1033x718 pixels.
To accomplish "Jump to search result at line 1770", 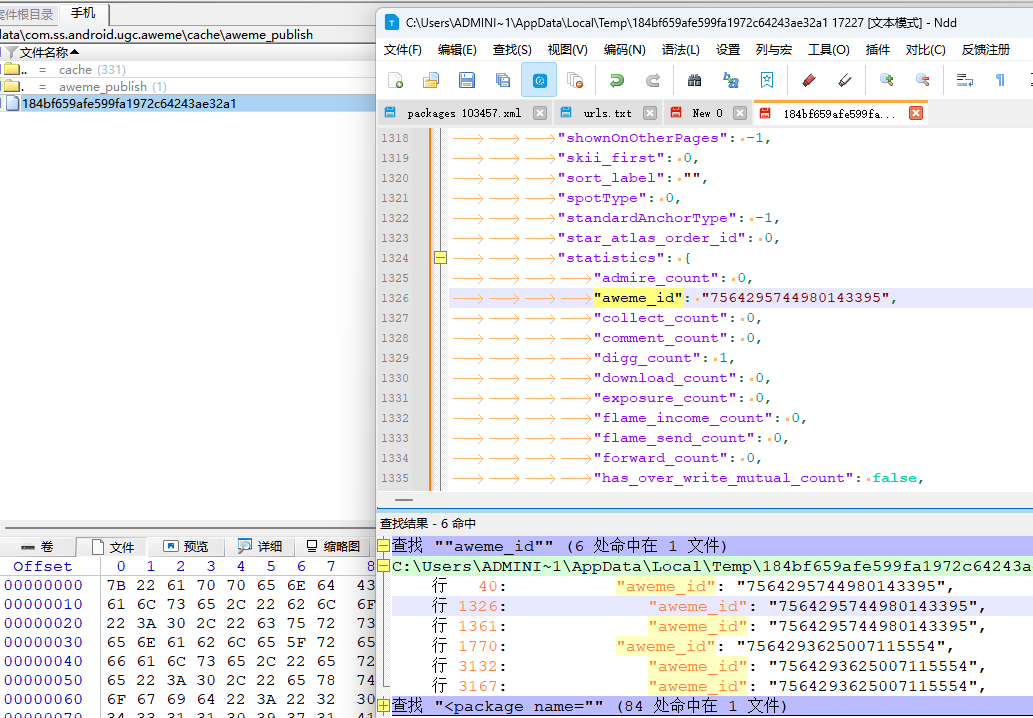I will click(x=480, y=646).
